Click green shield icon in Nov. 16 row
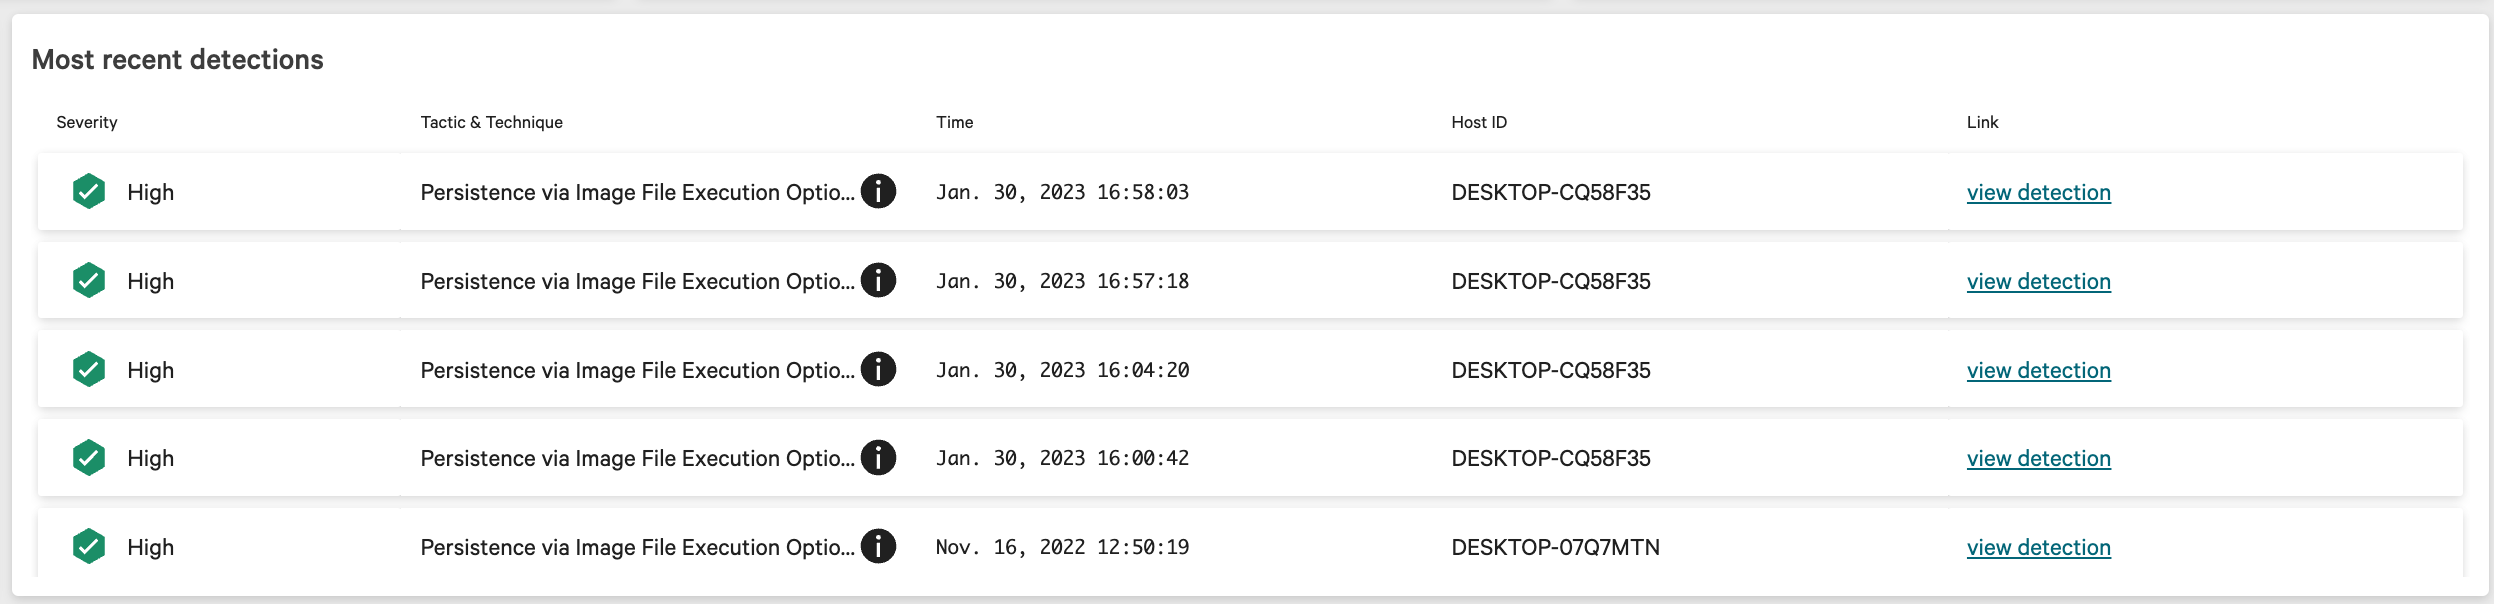The image size is (2494, 604). tap(89, 546)
